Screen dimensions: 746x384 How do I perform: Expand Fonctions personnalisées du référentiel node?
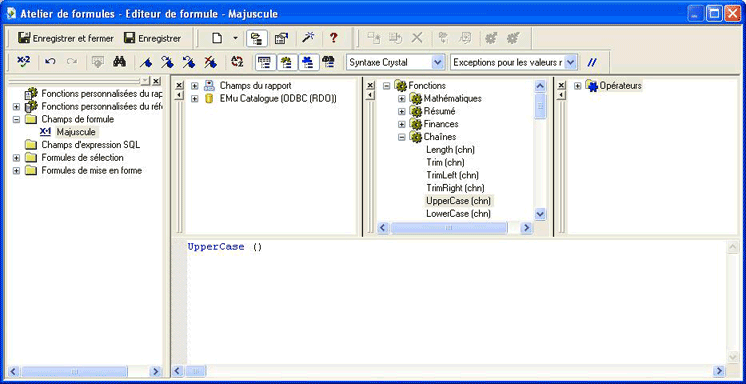pyautogui.click(x=16, y=107)
